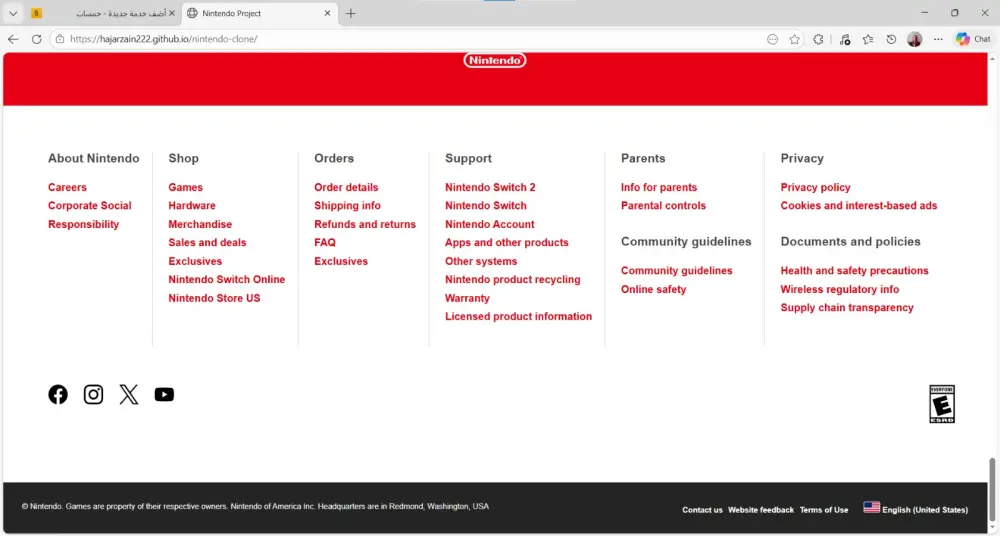Open Refunds and returns link
This screenshot has height=536, width=1000.
point(365,224)
